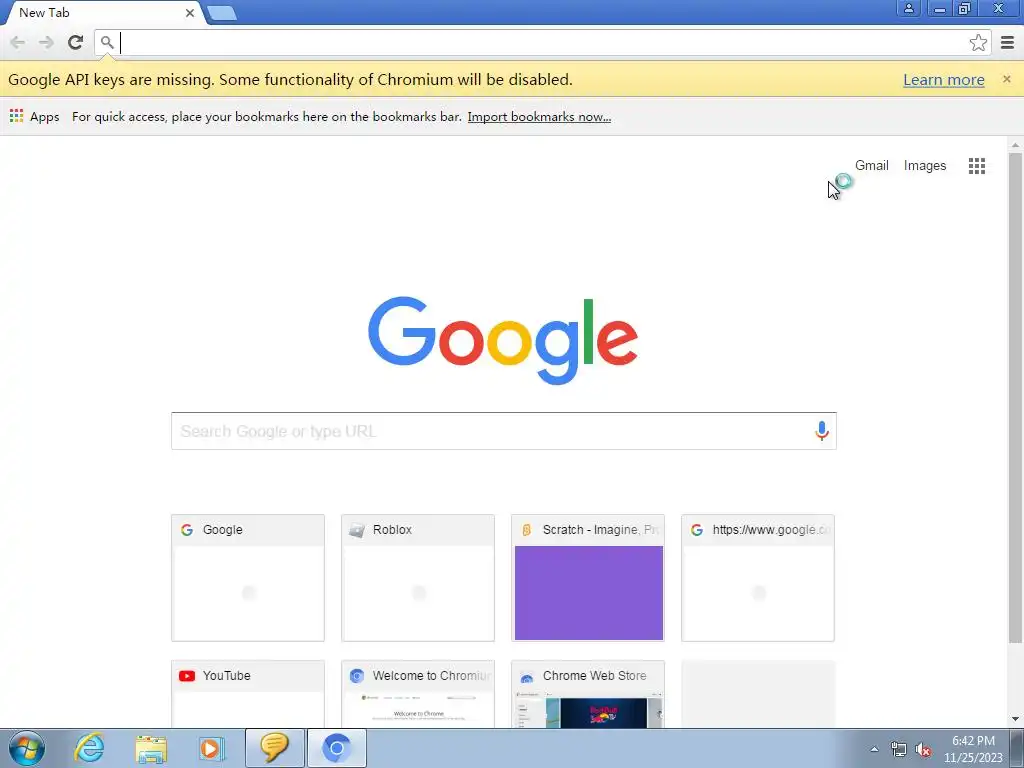Open the Google most-visited thumbnail

click(248, 578)
